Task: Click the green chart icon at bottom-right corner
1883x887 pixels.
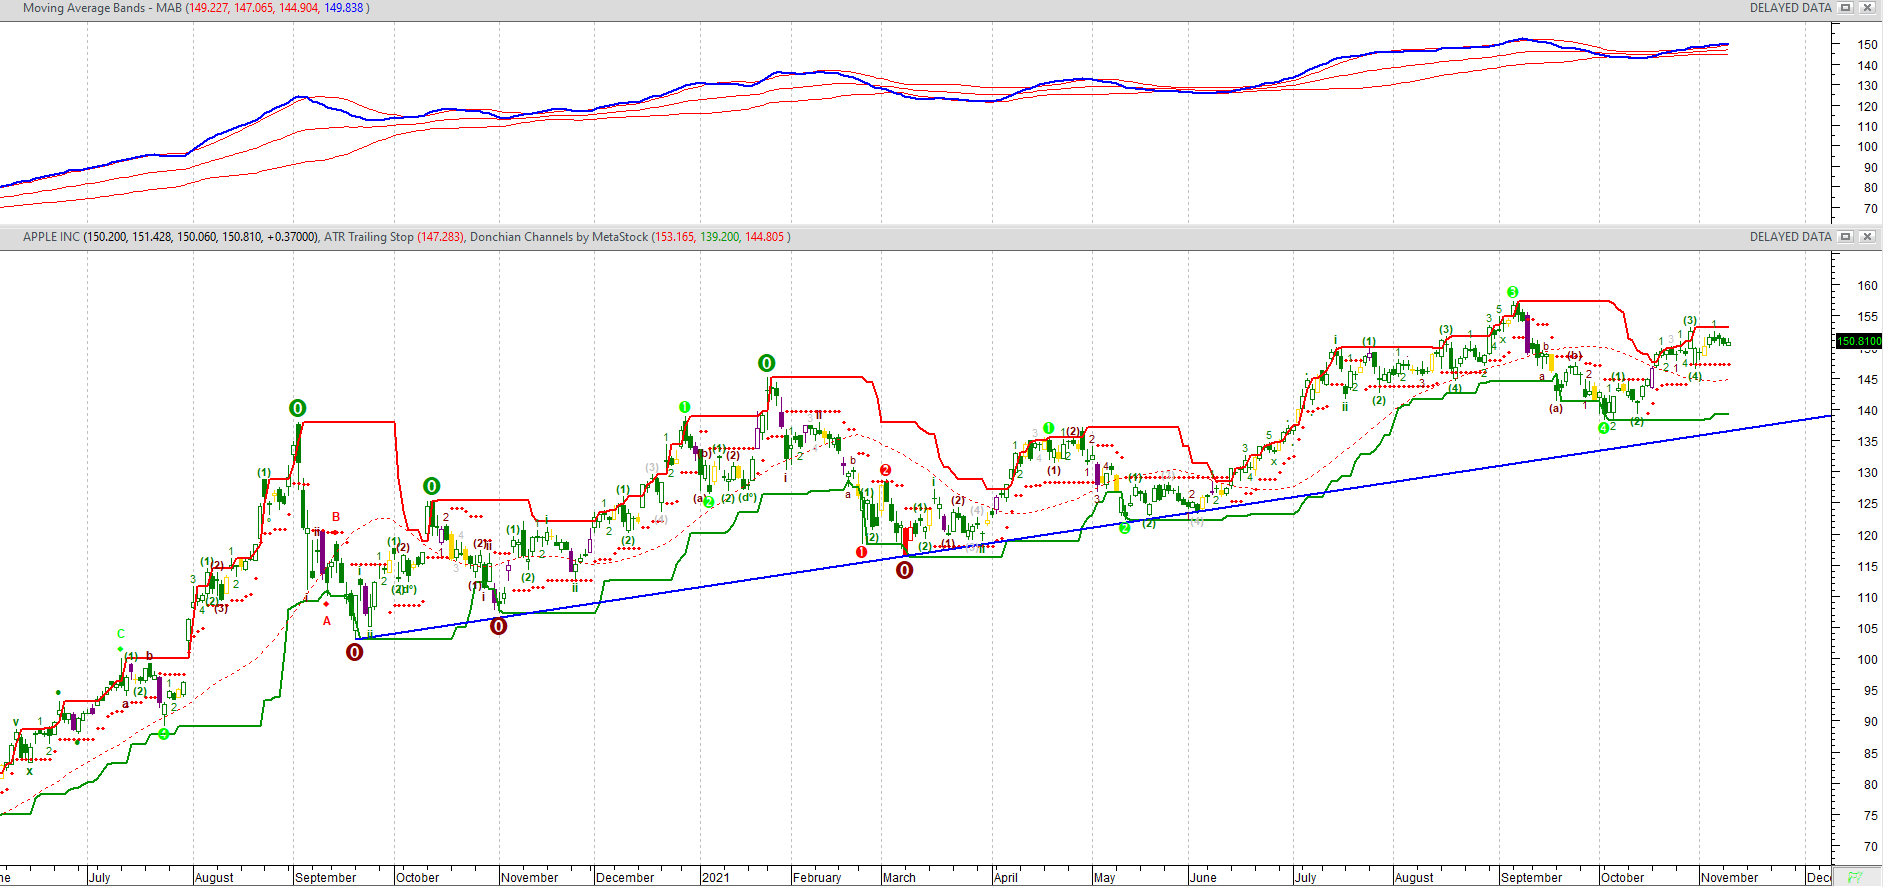Action: point(1855,877)
